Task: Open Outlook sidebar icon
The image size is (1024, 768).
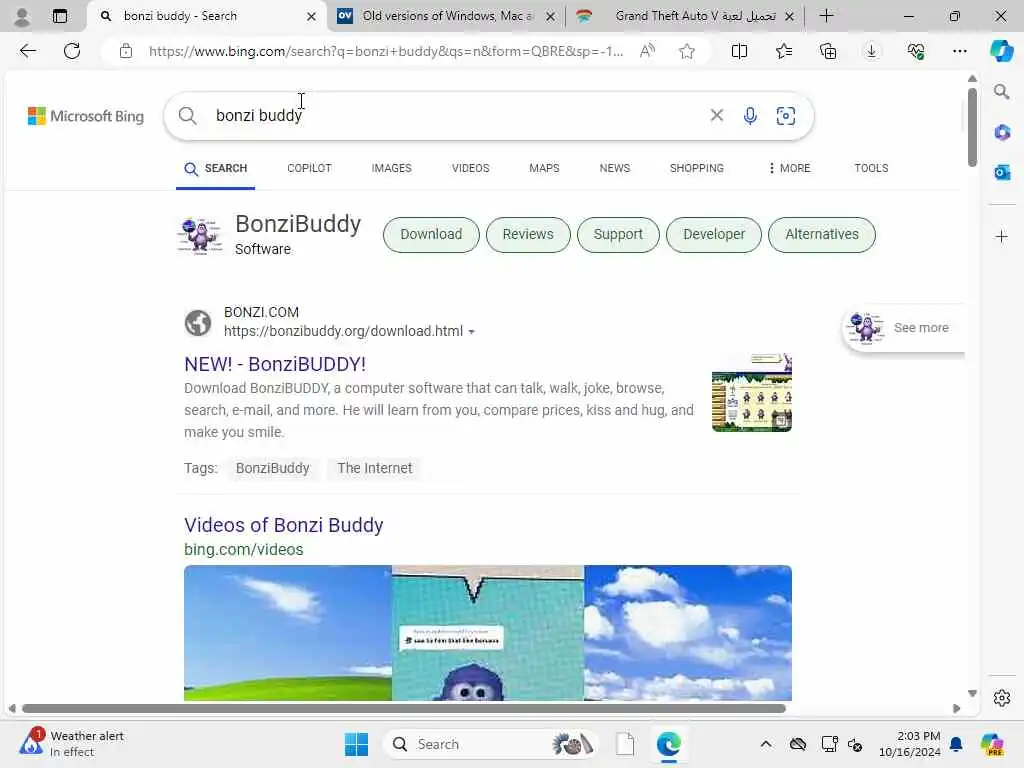Action: [x=1002, y=172]
